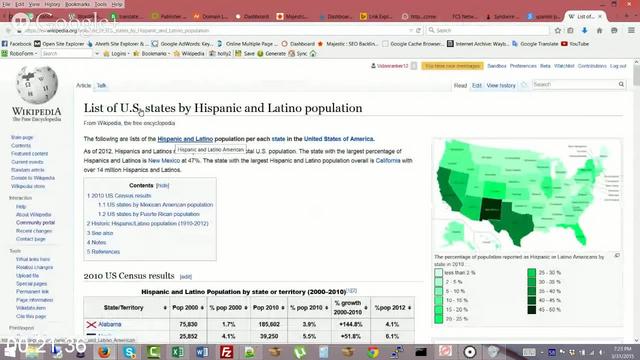
Task: Open the History menu
Action: 52,4
